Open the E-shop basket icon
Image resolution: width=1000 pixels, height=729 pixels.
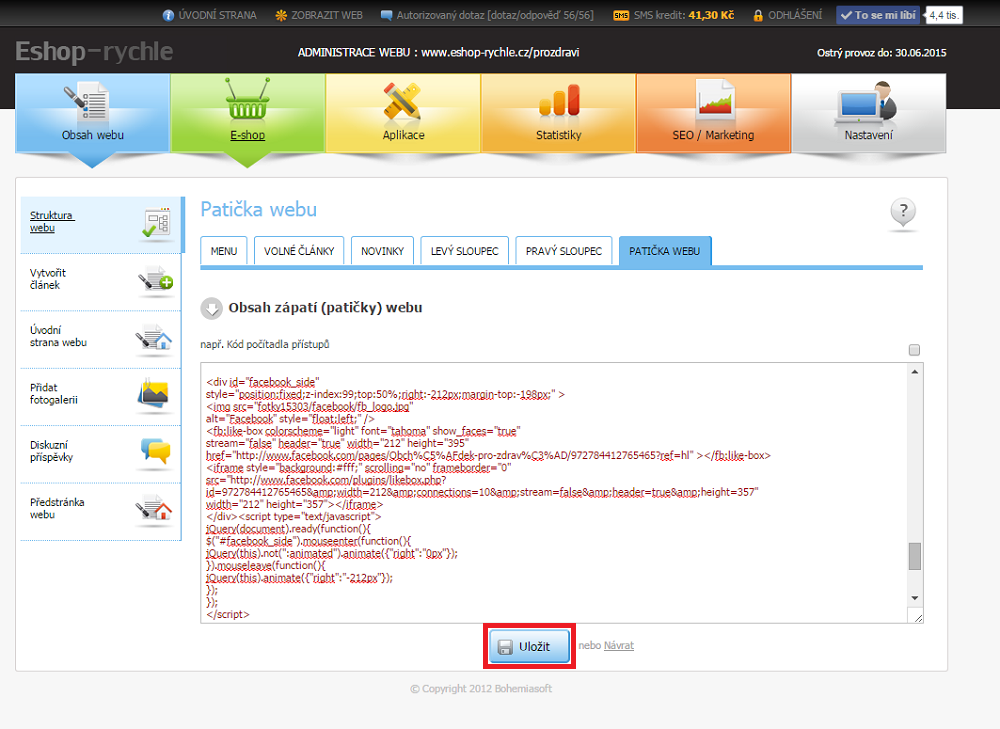point(247,99)
